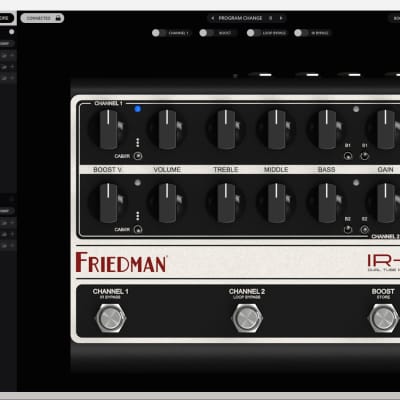Click the Friedman logo
The image size is (400, 400).
[x=121, y=262]
